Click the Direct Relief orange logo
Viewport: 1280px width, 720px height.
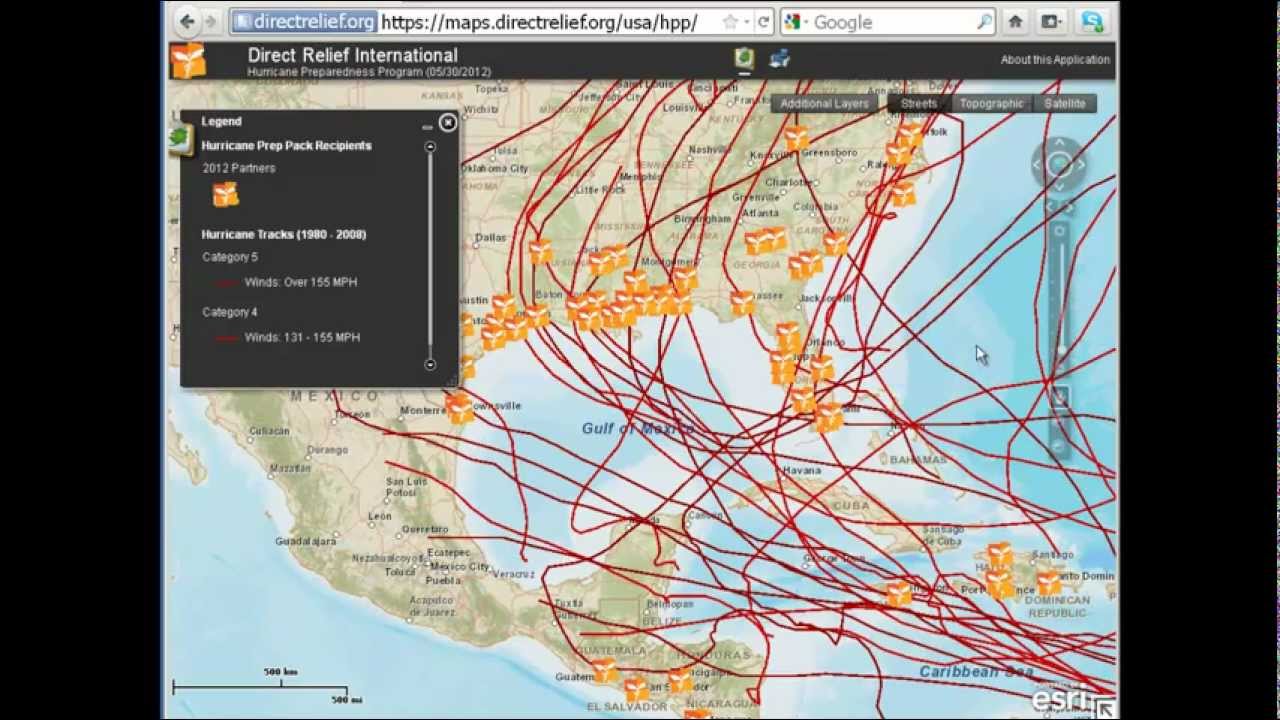click(x=187, y=61)
